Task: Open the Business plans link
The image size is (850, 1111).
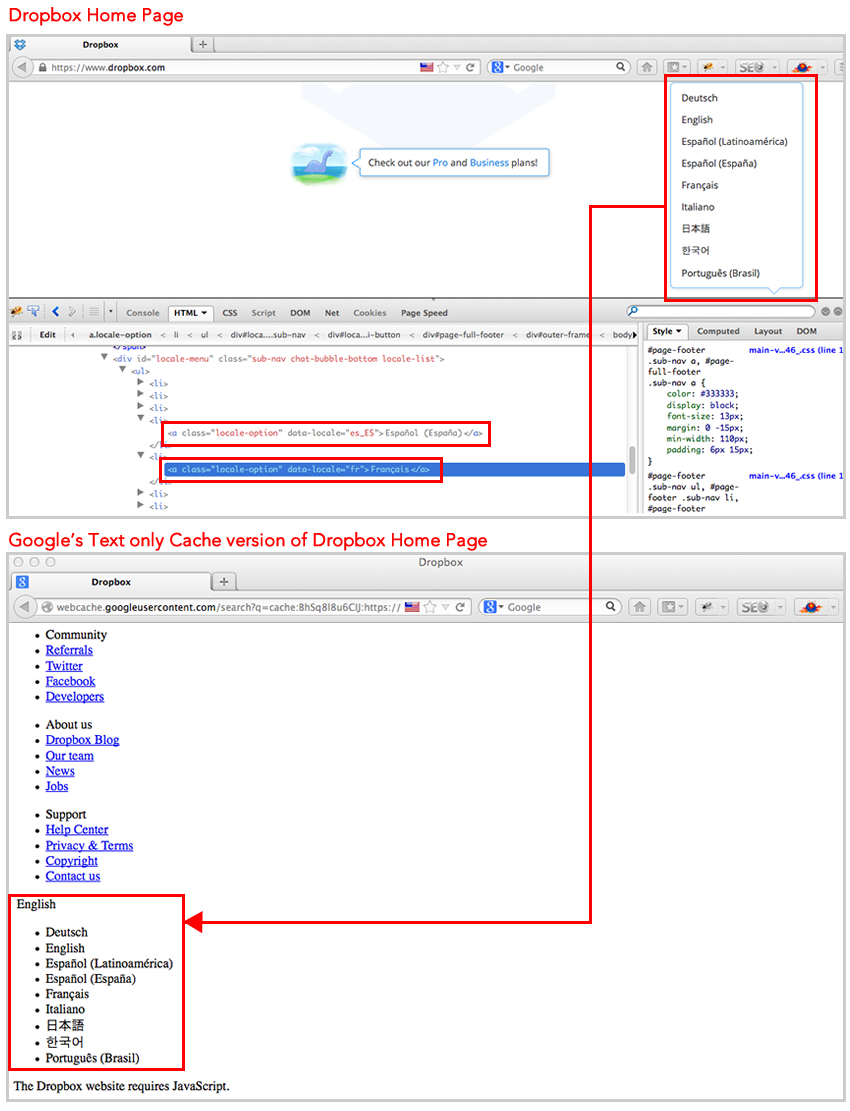Action: click(x=489, y=162)
